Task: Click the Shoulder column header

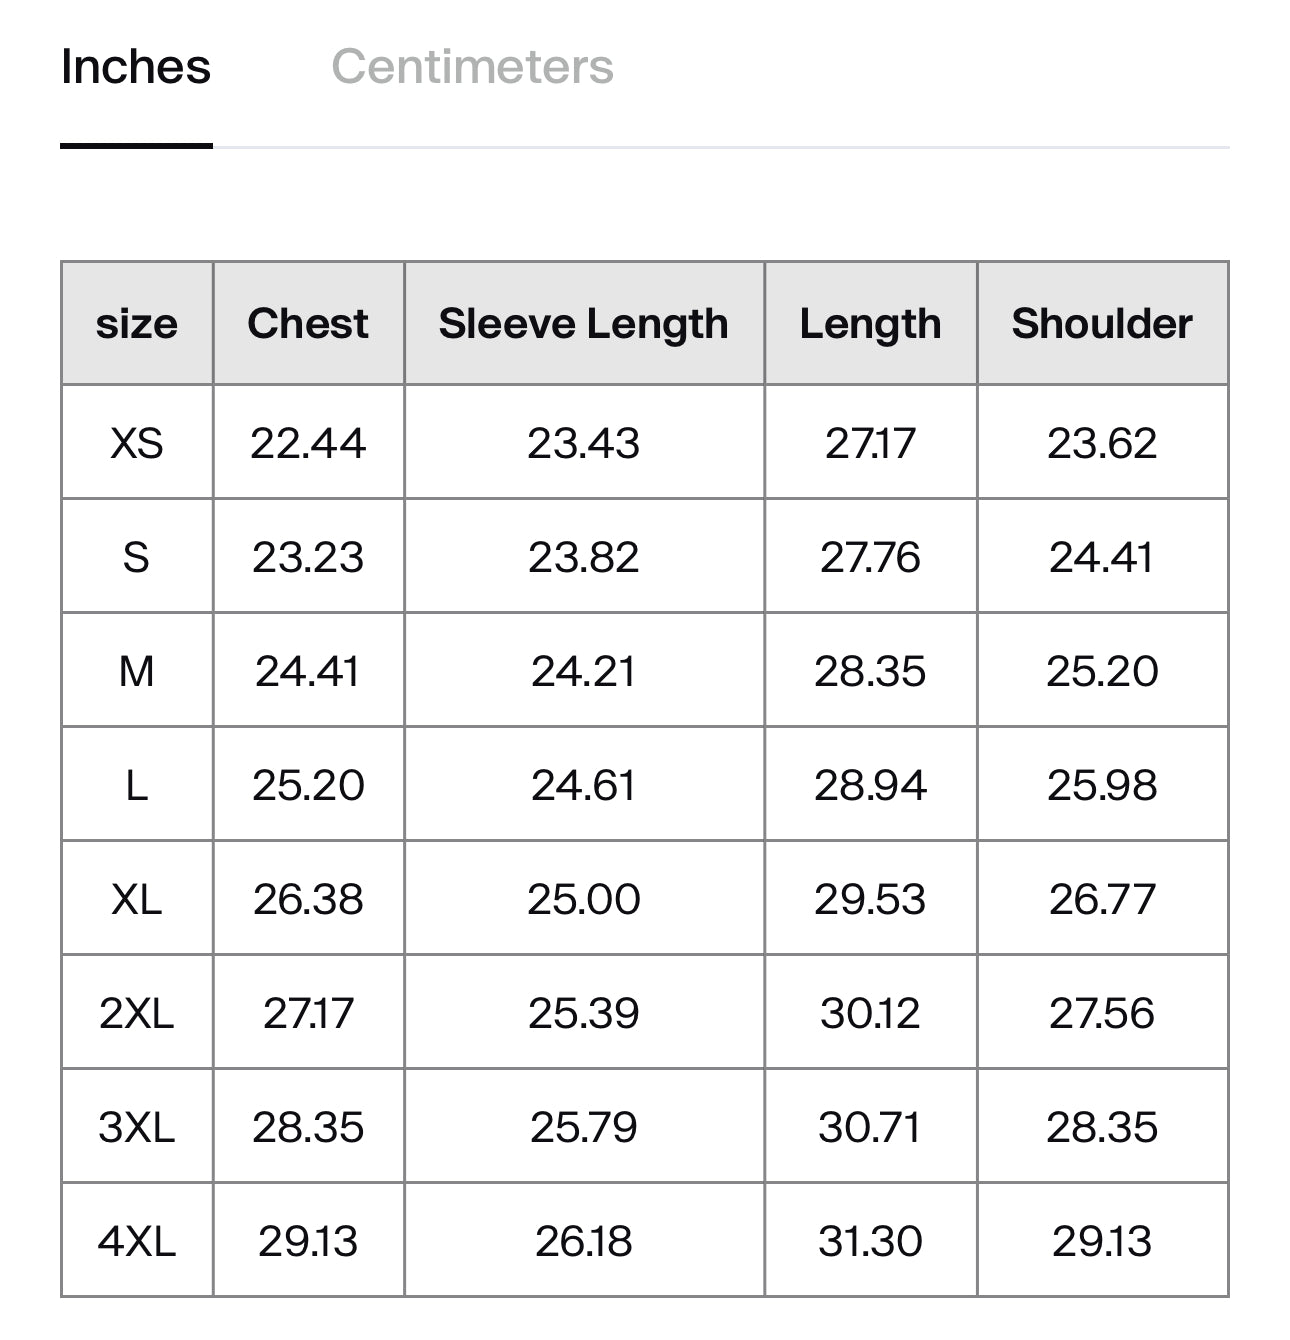Action: [1102, 324]
